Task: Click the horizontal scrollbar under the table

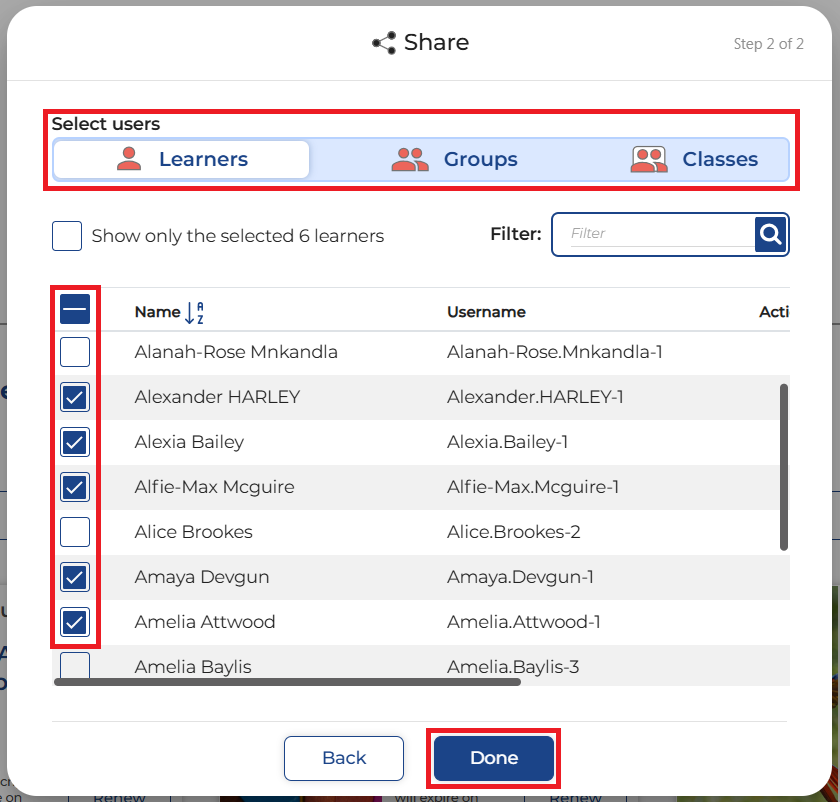Action: 287,682
